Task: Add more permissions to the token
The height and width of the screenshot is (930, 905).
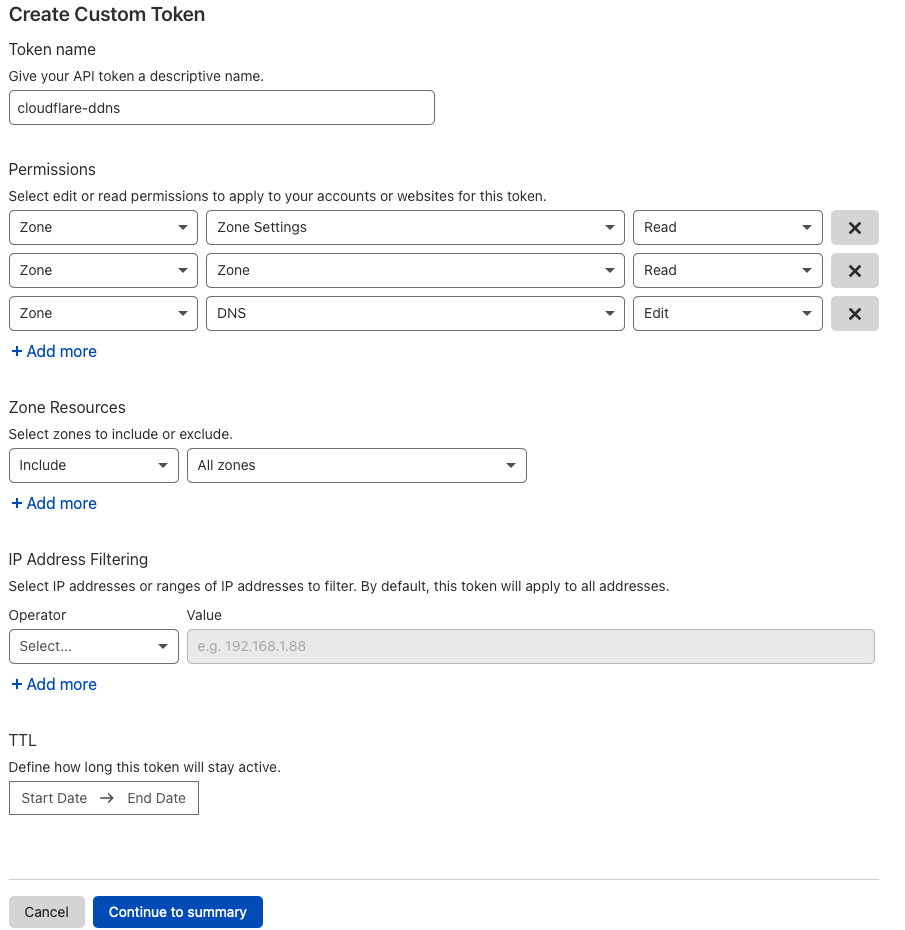Action: point(54,352)
